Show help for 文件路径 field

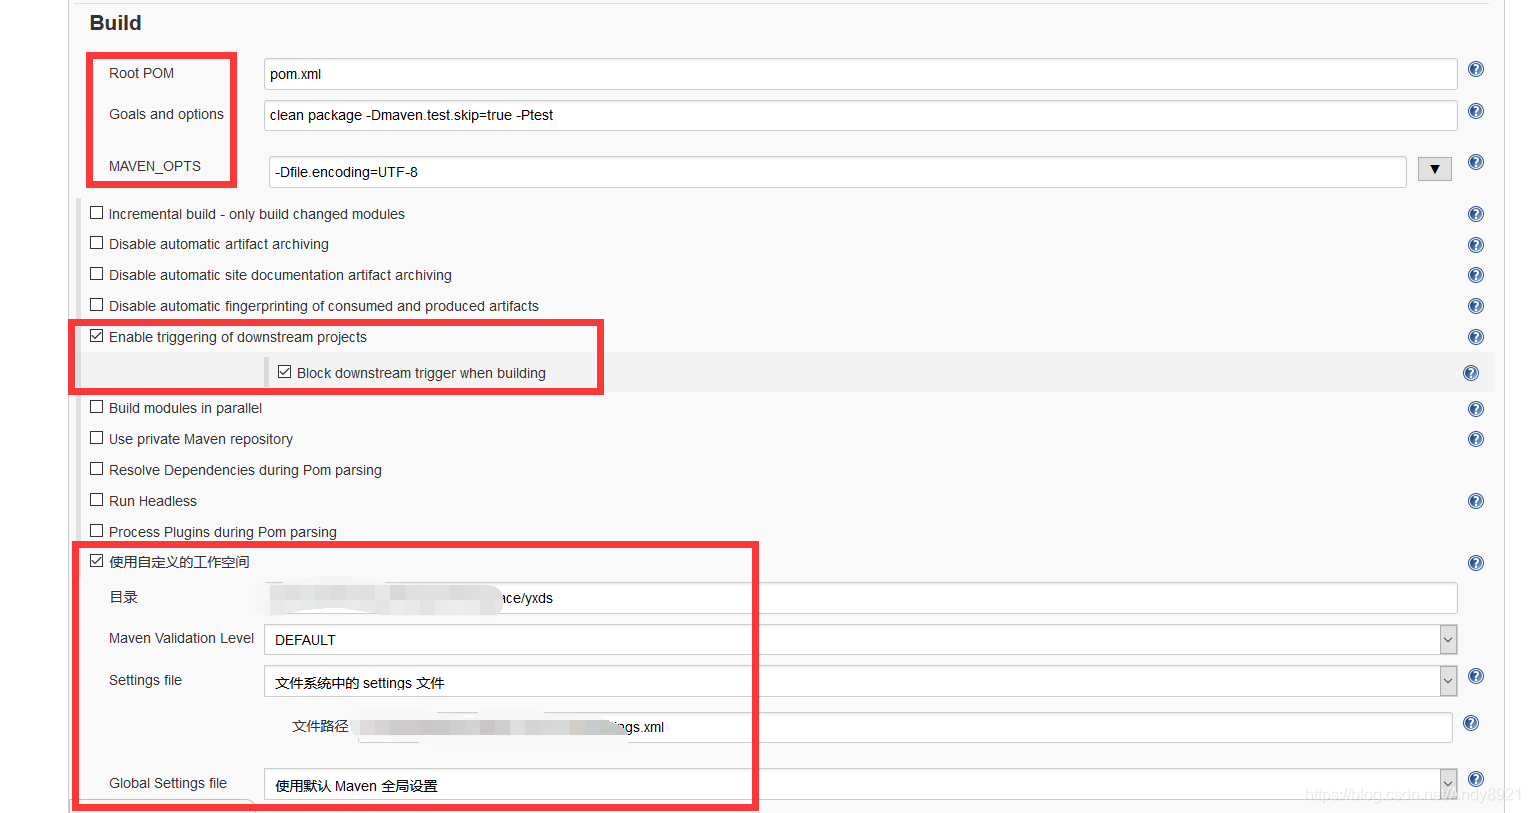click(x=1470, y=723)
